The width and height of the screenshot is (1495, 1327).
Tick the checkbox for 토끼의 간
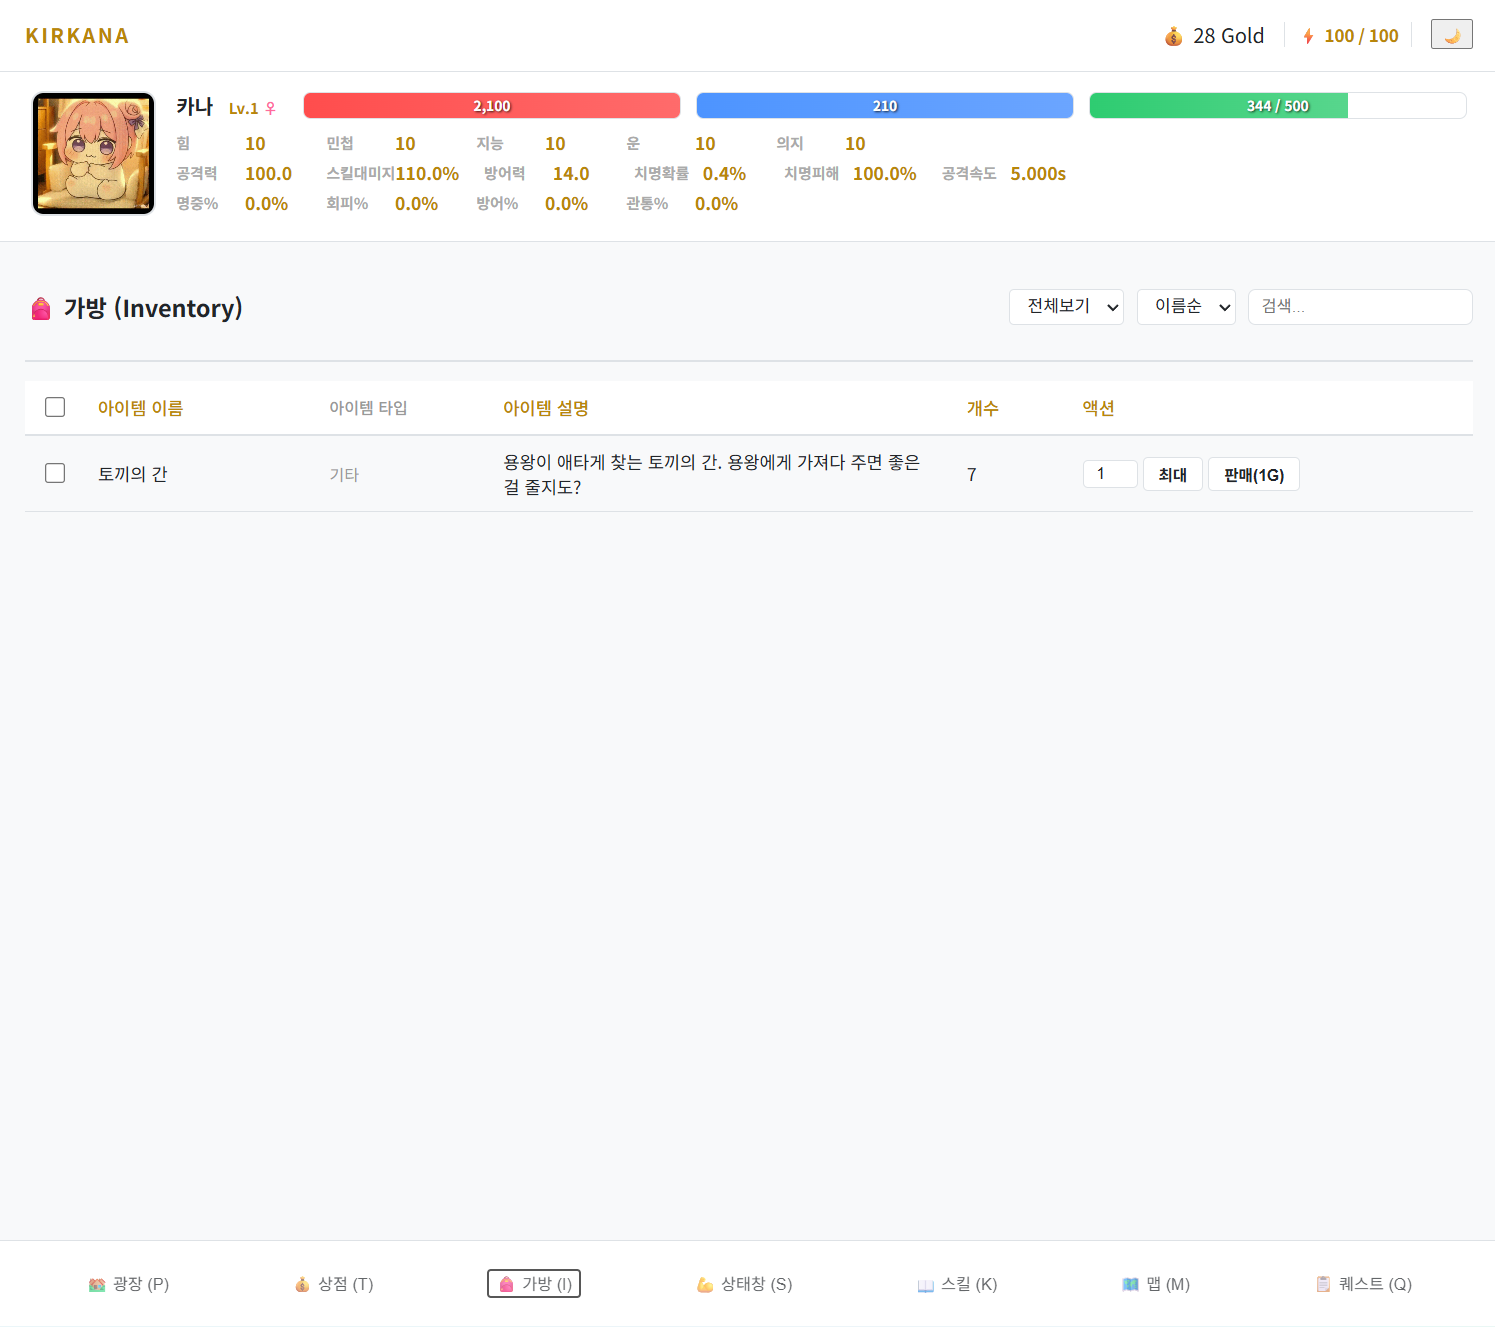pos(55,473)
